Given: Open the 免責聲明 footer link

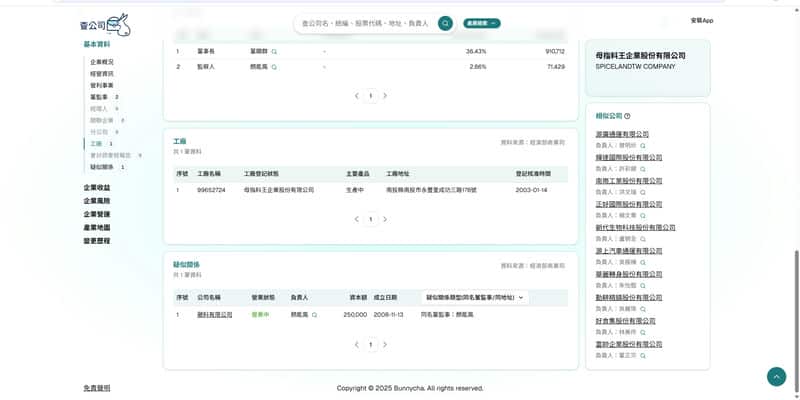Looking at the screenshot, I should pyautogui.click(x=97, y=388).
